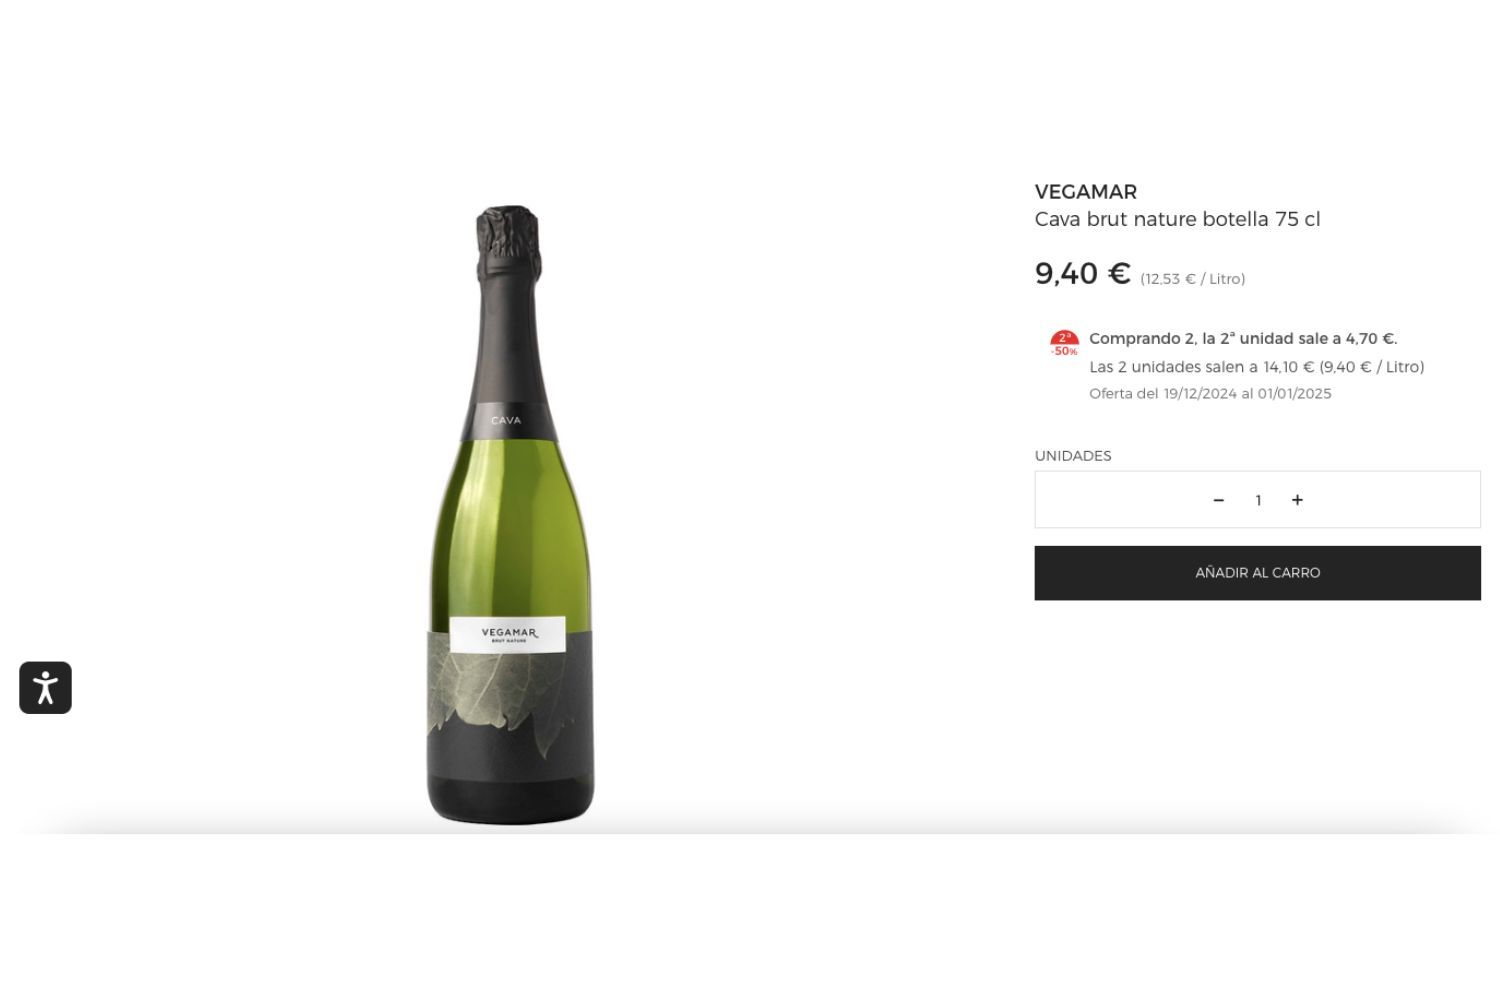Click the 9,40 € main price
This screenshot has height=1000, width=1500.
pos(1082,273)
